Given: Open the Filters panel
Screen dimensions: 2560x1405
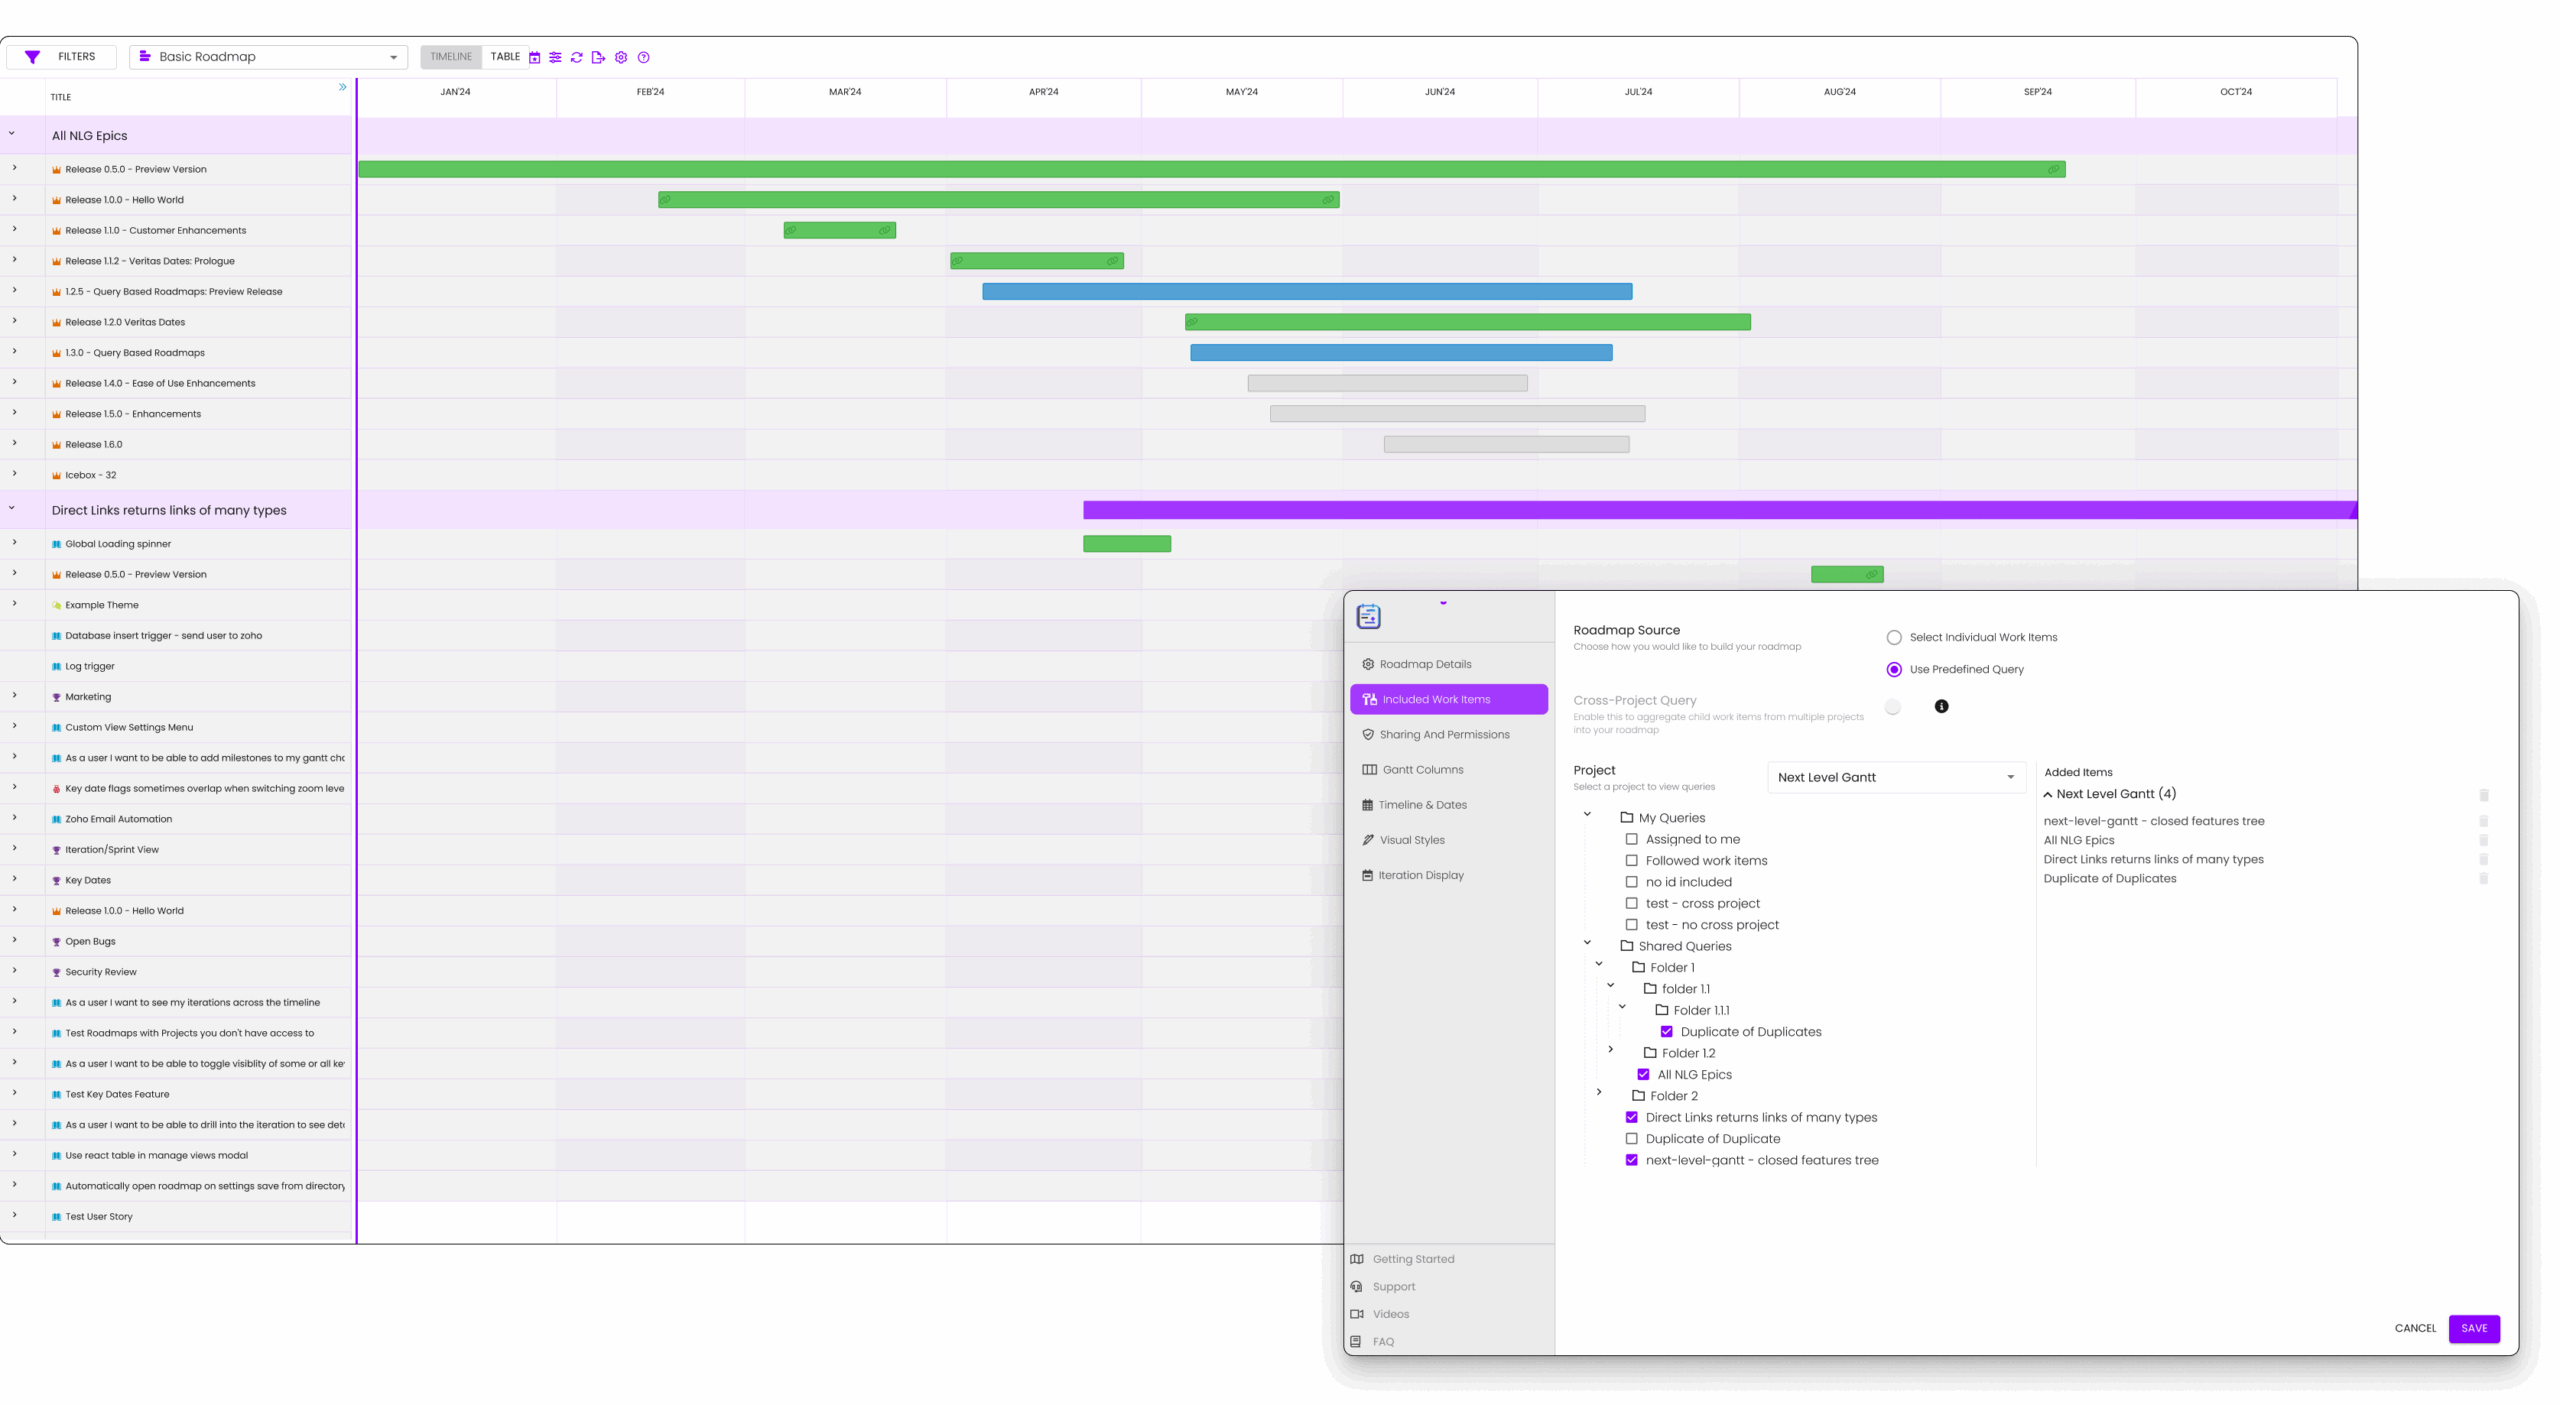Looking at the screenshot, I should tap(62, 56).
